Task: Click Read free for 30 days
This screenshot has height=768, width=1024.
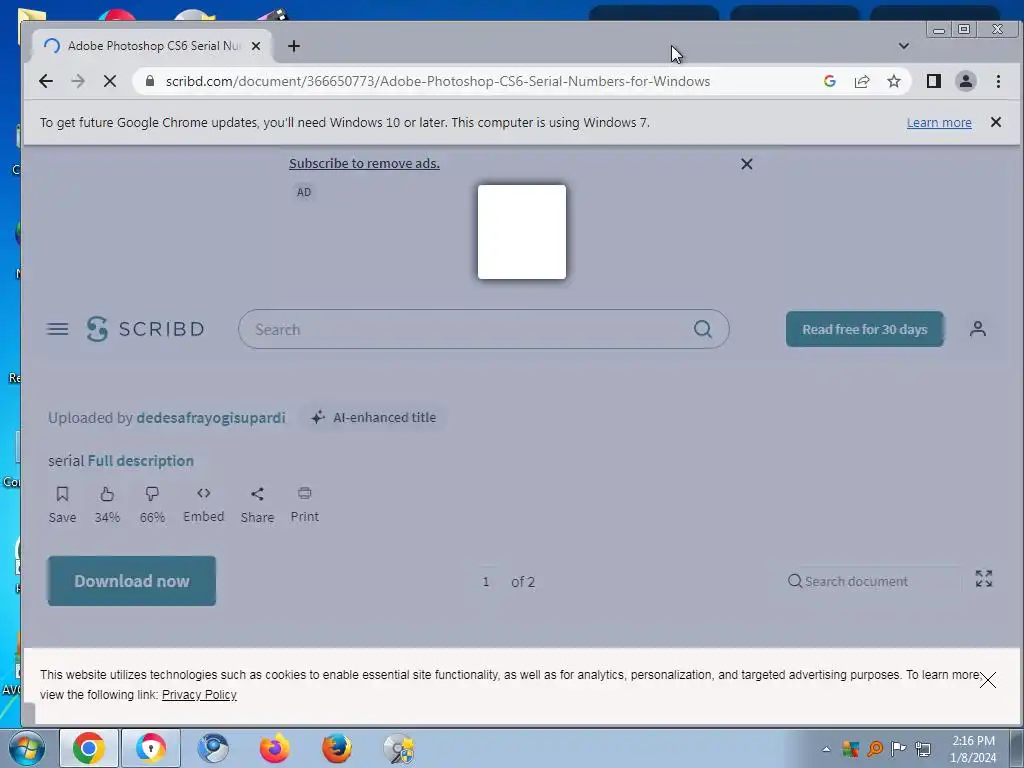Action: pyautogui.click(x=864, y=329)
